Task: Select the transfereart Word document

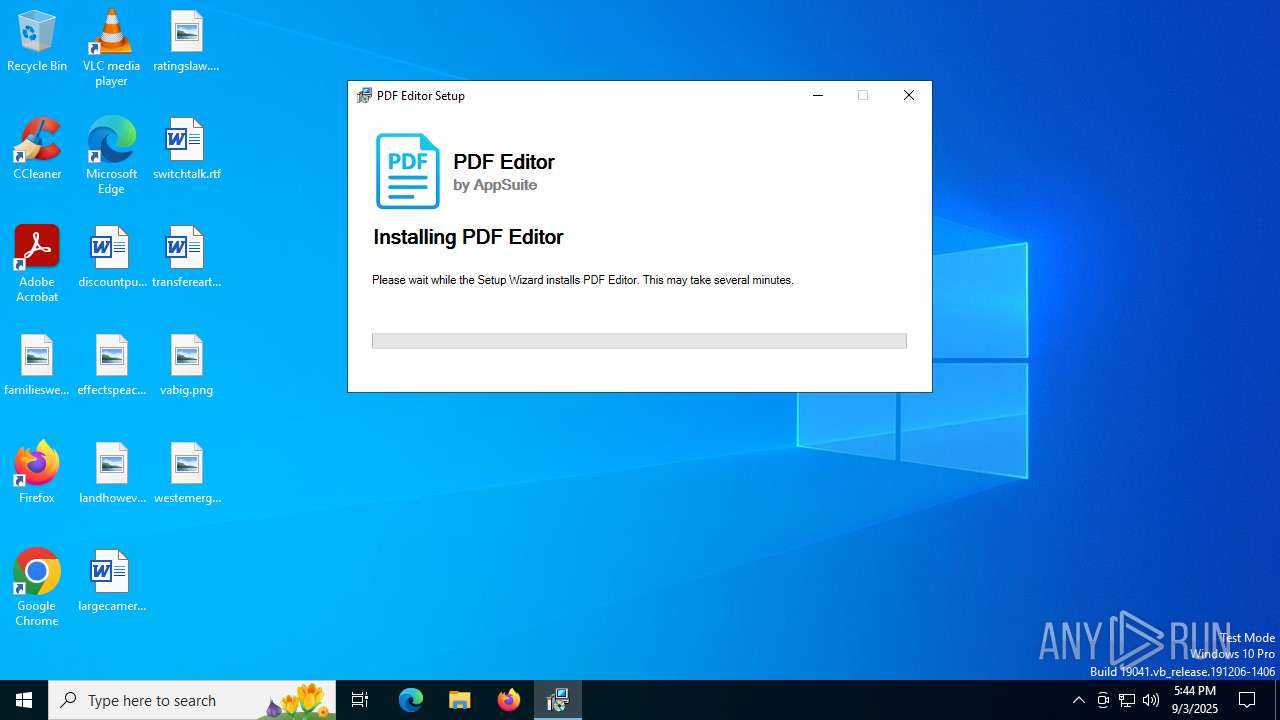Action: click(x=186, y=258)
